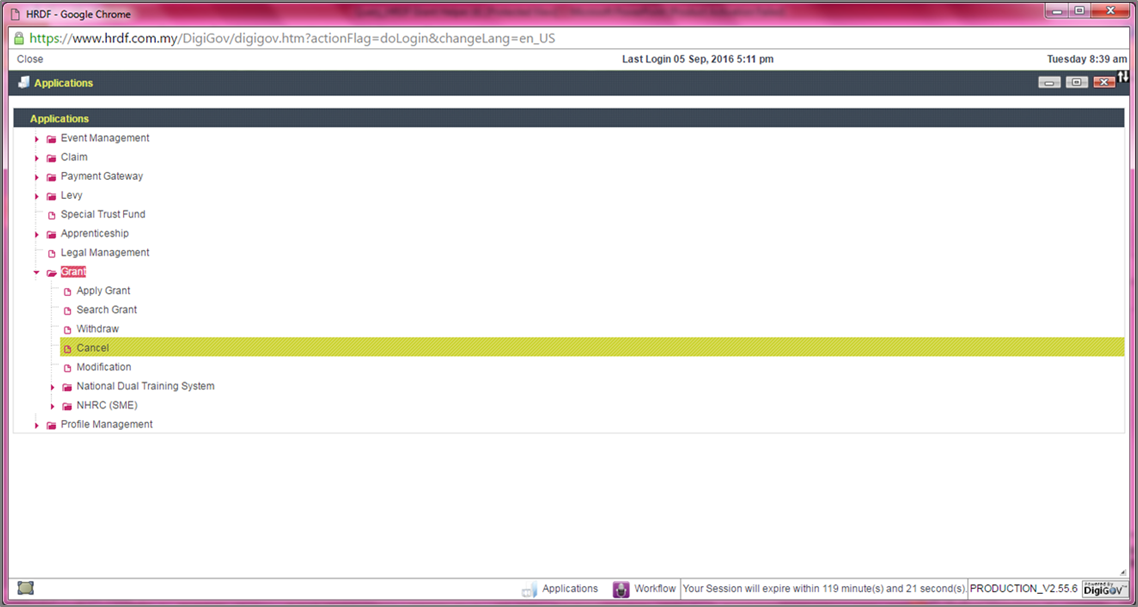
Task: Select the Profile Management tree label
Action: click(107, 424)
